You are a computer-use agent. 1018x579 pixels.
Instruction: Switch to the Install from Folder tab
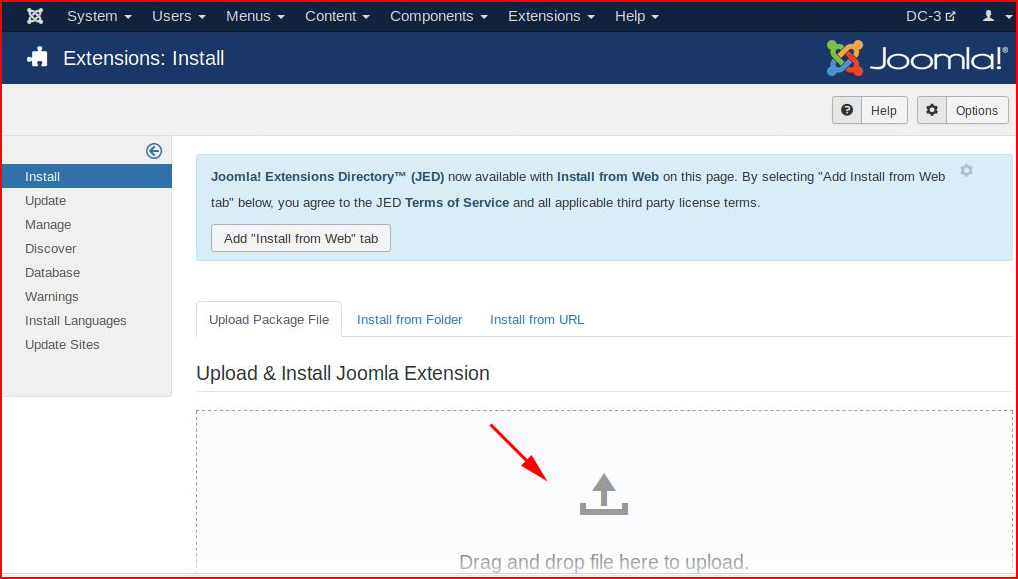410,319
